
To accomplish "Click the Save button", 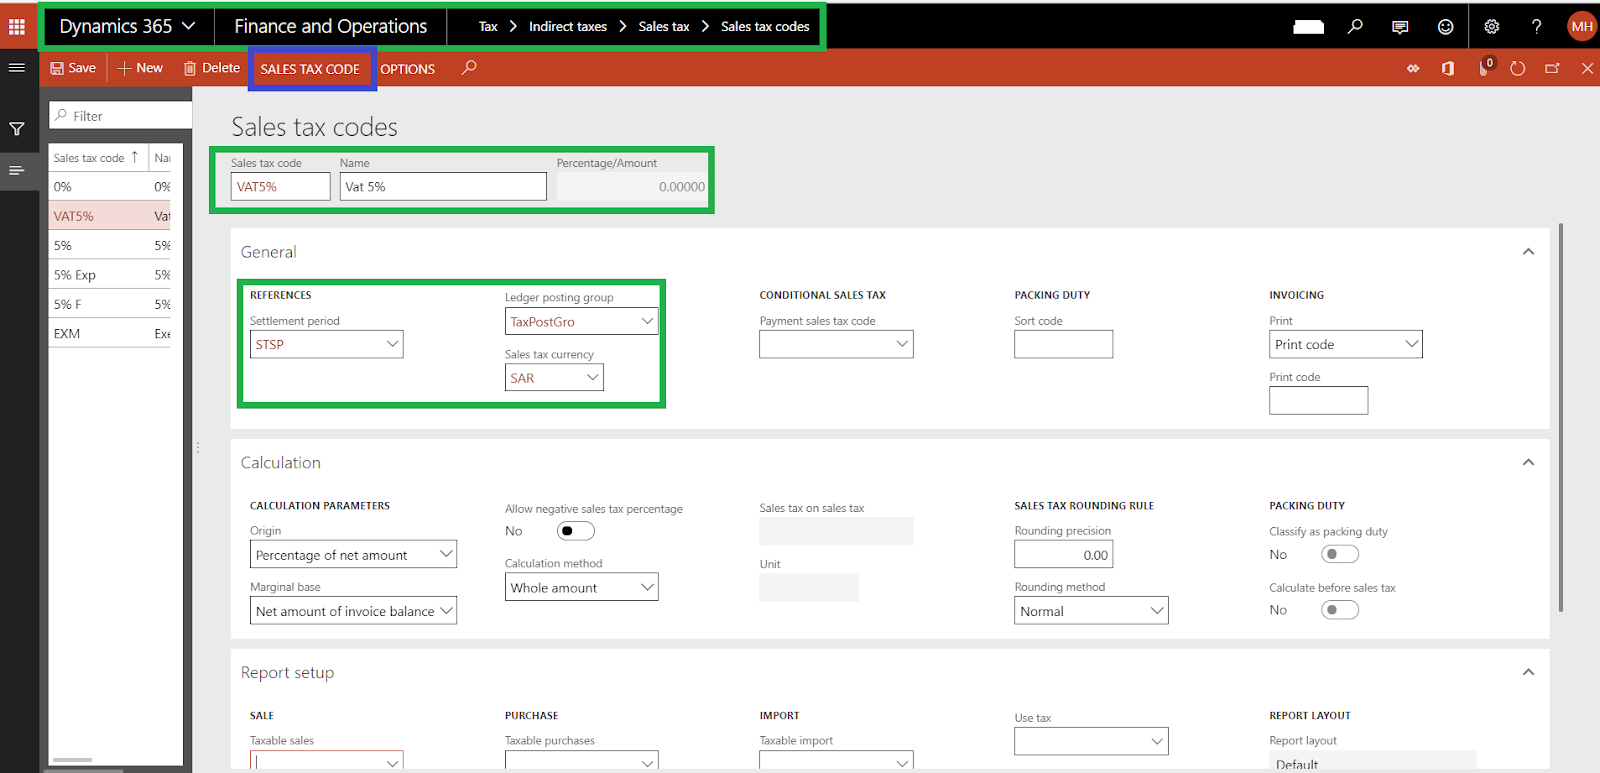I will [73, 68].
